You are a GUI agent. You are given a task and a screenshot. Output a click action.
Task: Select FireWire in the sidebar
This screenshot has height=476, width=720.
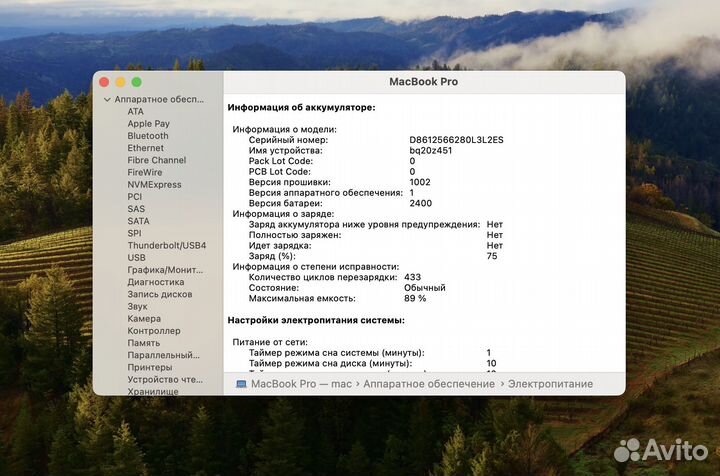[145, 172]
